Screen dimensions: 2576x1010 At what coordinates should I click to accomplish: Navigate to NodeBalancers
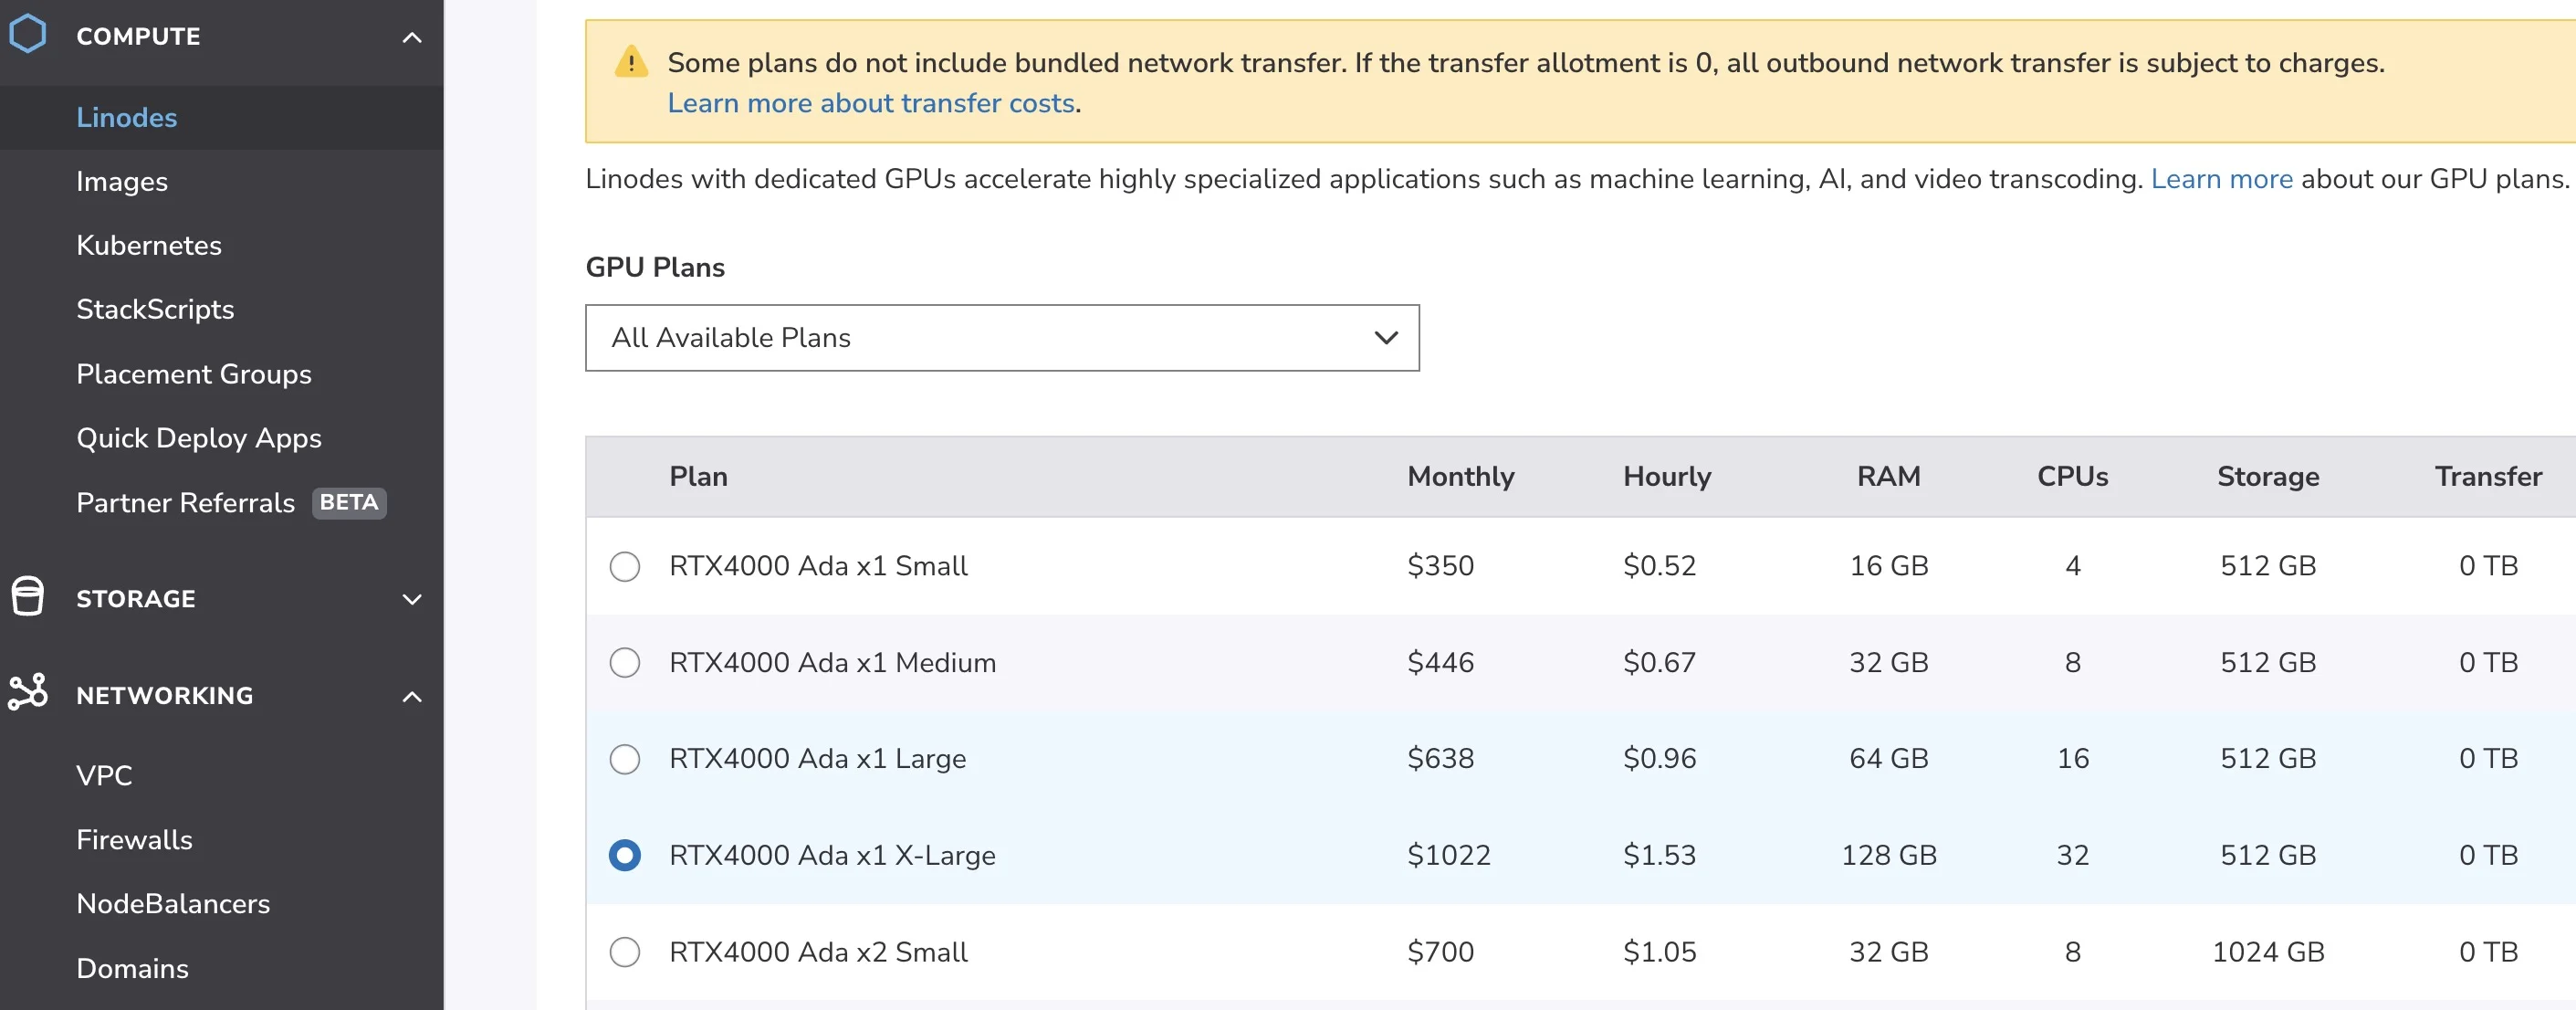[x=173, y=903]
